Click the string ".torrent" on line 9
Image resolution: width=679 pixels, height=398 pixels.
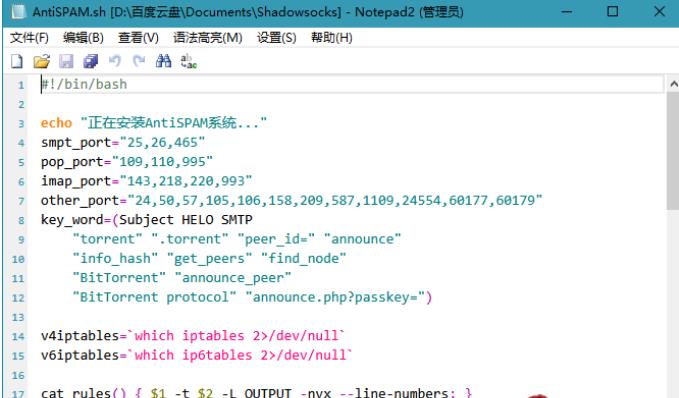190,239
